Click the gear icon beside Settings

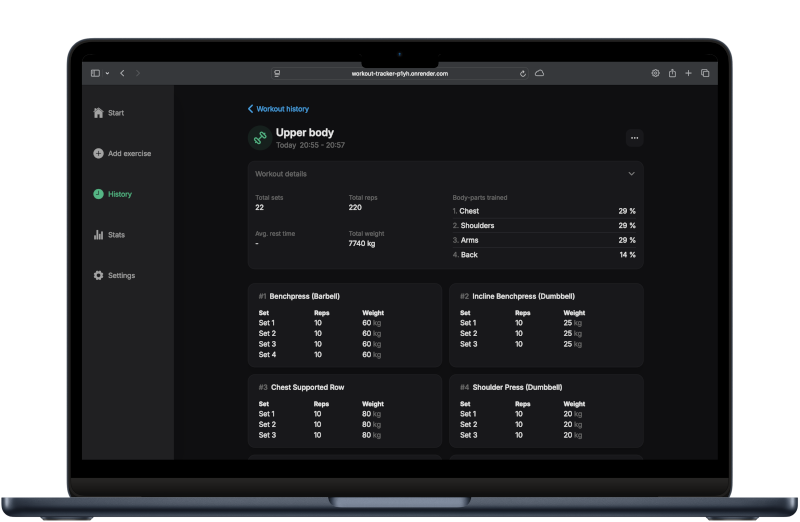(x=98, y=276)
